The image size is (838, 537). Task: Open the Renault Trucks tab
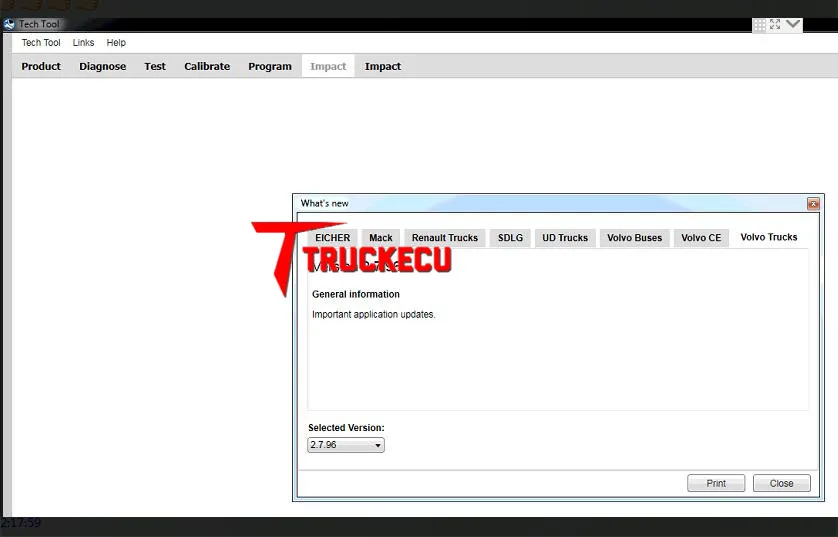445,238
